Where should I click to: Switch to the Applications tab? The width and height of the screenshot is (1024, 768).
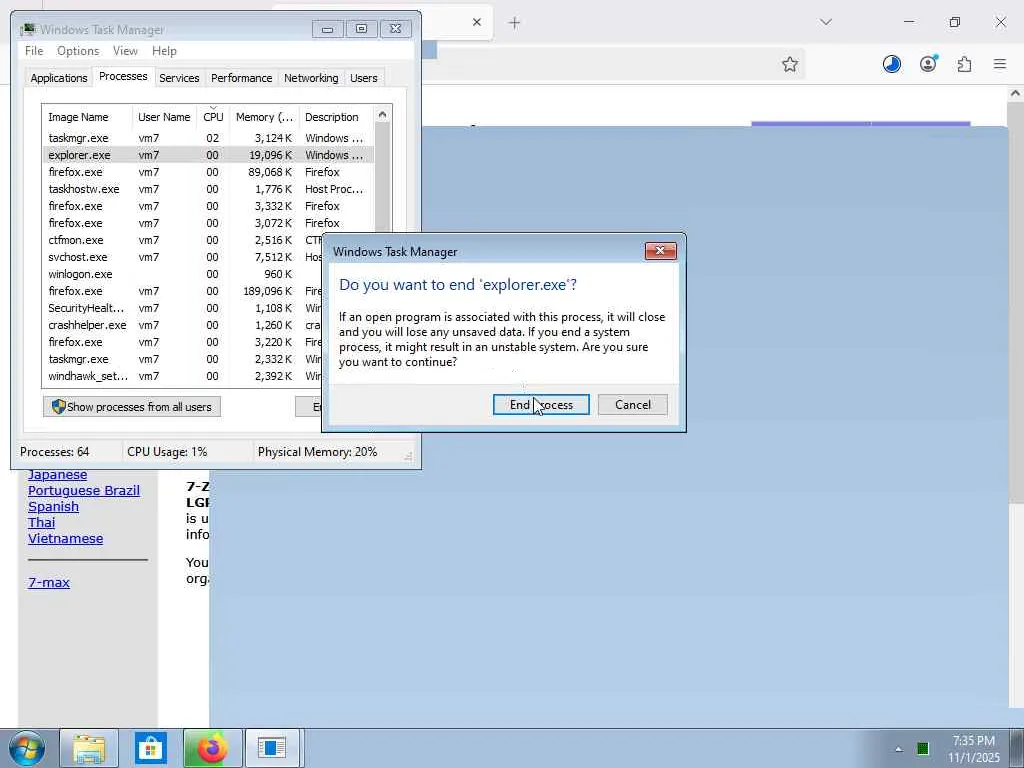coord(59,78)
